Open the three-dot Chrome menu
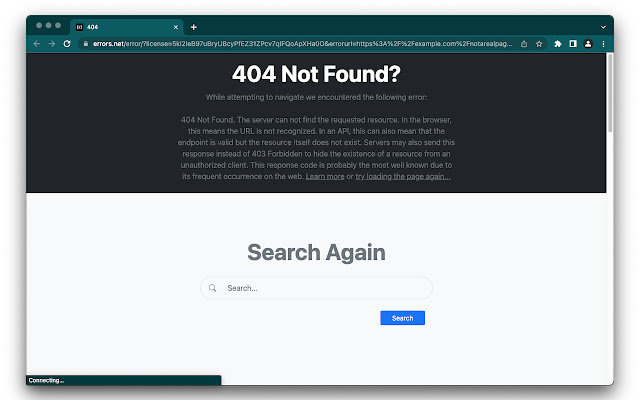The width and height of the screenshot is (640, 400). pyautogui.click(x=603, y=44)
